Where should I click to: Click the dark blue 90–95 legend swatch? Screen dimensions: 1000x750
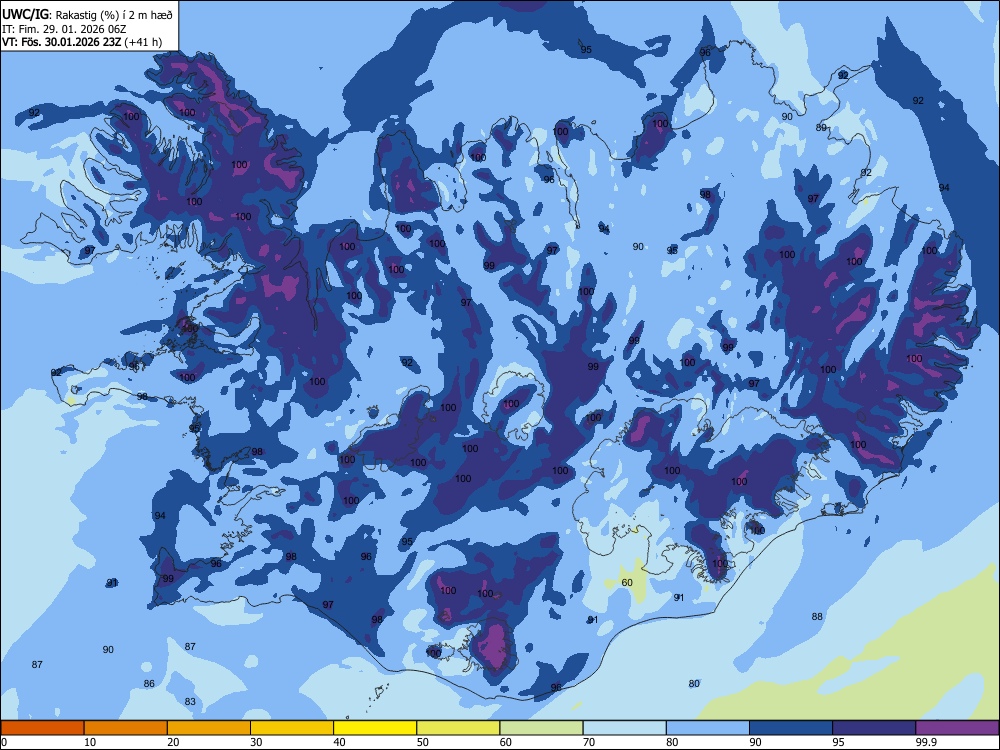[x=791, y=728]
